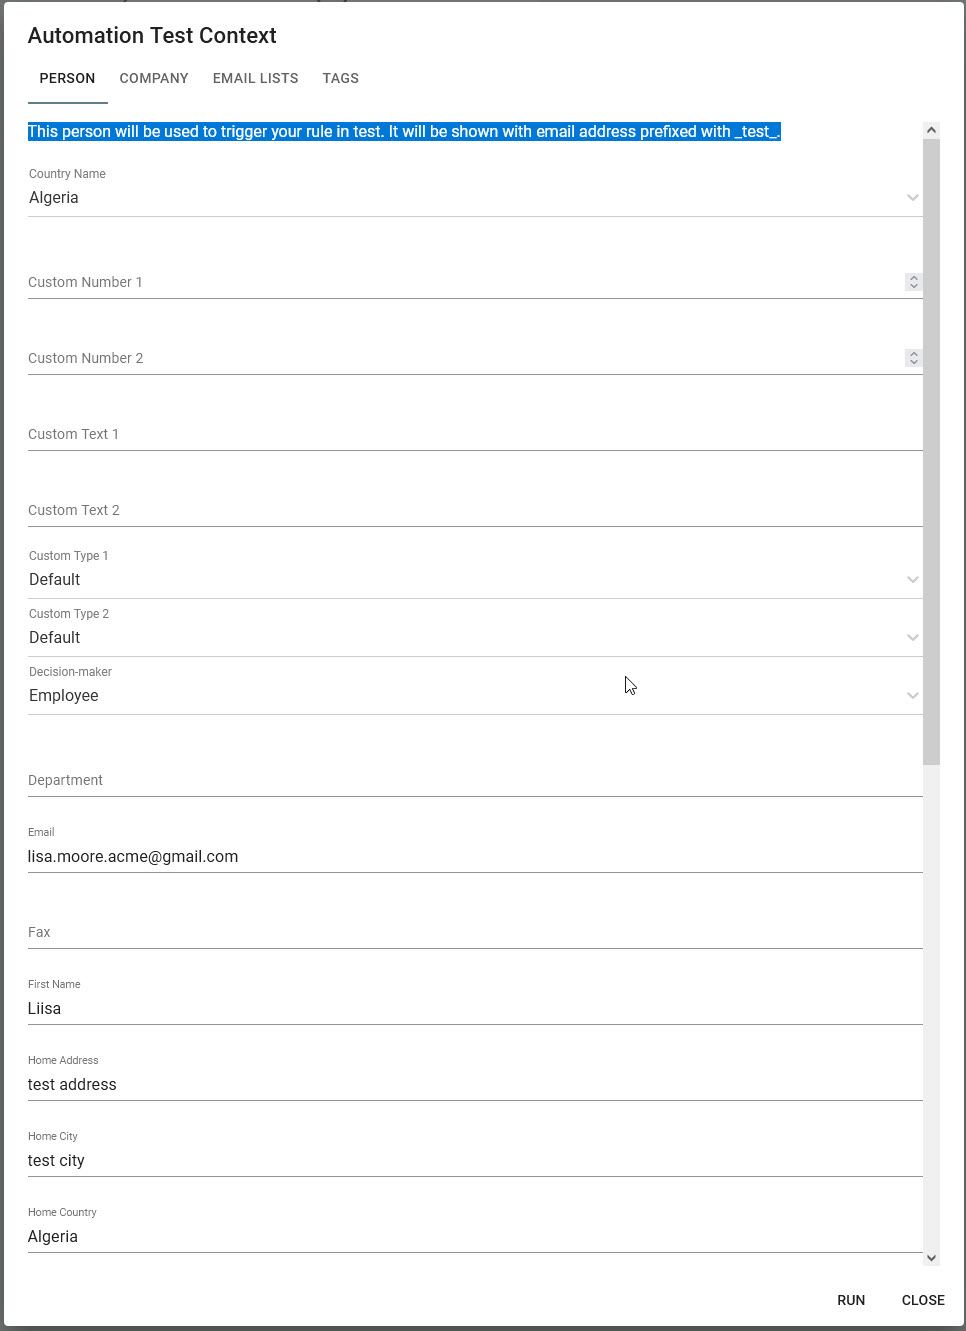Screen dimensions: 966x1331
Task: Click the Close button
Action: [x=923, y=1300]
